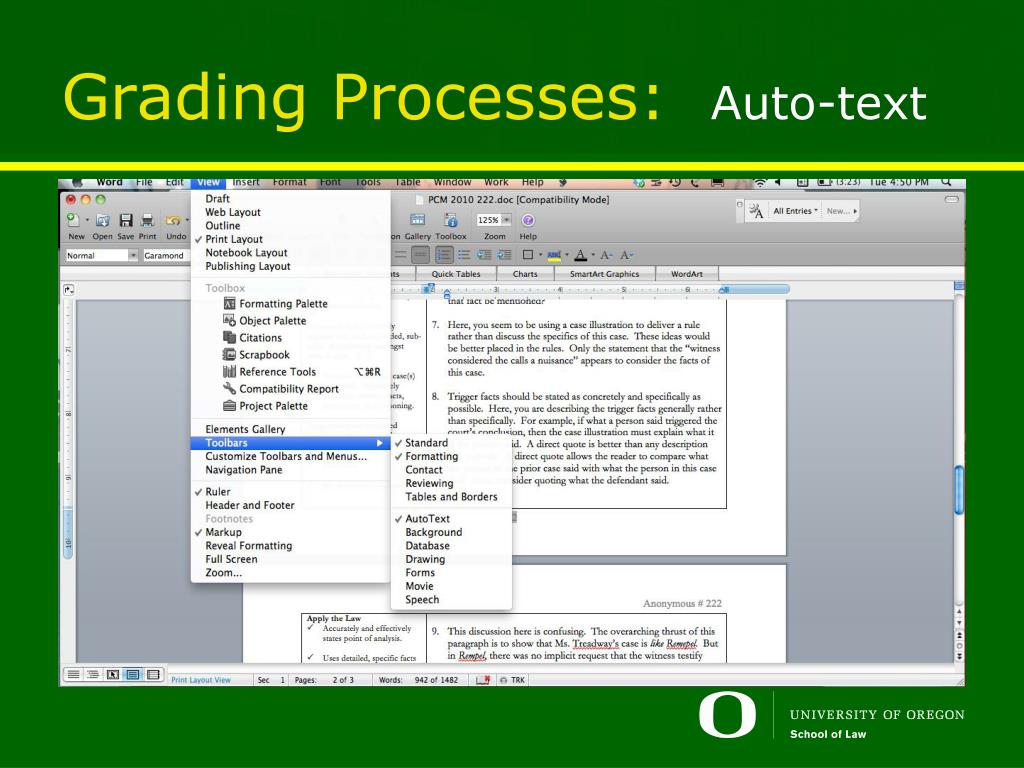Click the Save disk icon
Image resolution: width=1024 pixels, height=768 pixels.
tap(126, 220)
